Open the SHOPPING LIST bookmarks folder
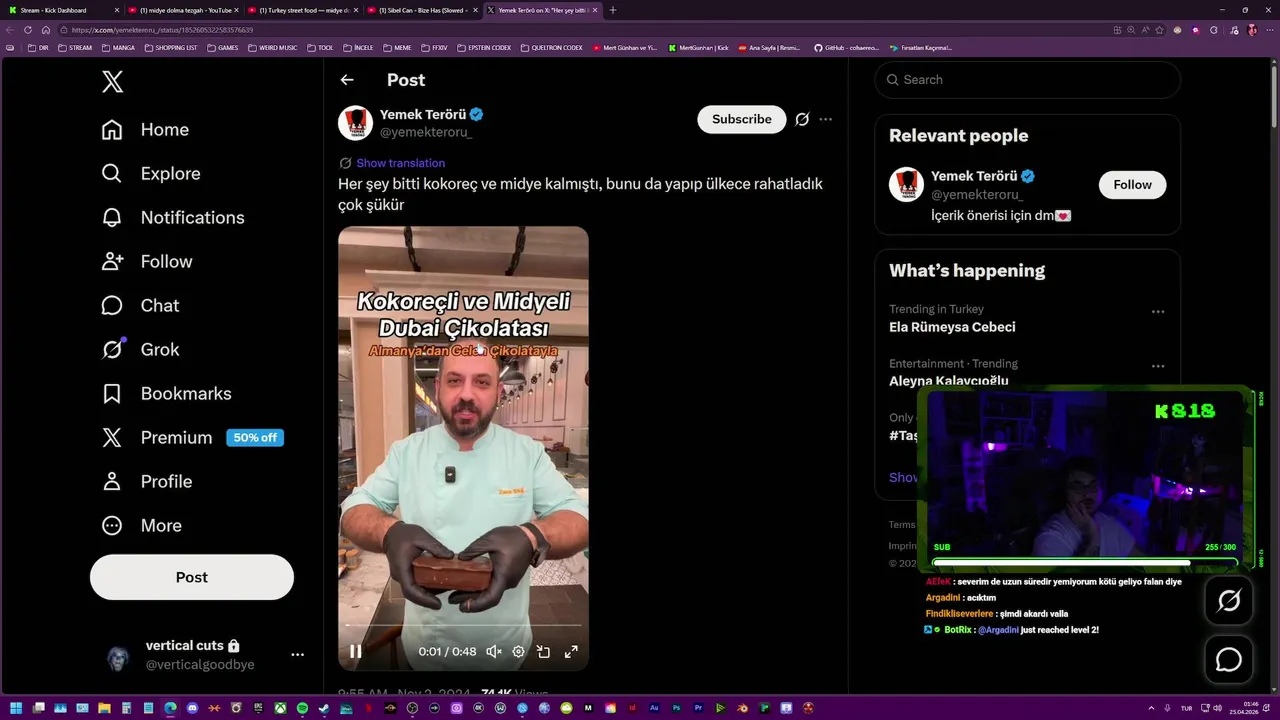The width and height of the screenshot is (1280, 720). point(171,47)
